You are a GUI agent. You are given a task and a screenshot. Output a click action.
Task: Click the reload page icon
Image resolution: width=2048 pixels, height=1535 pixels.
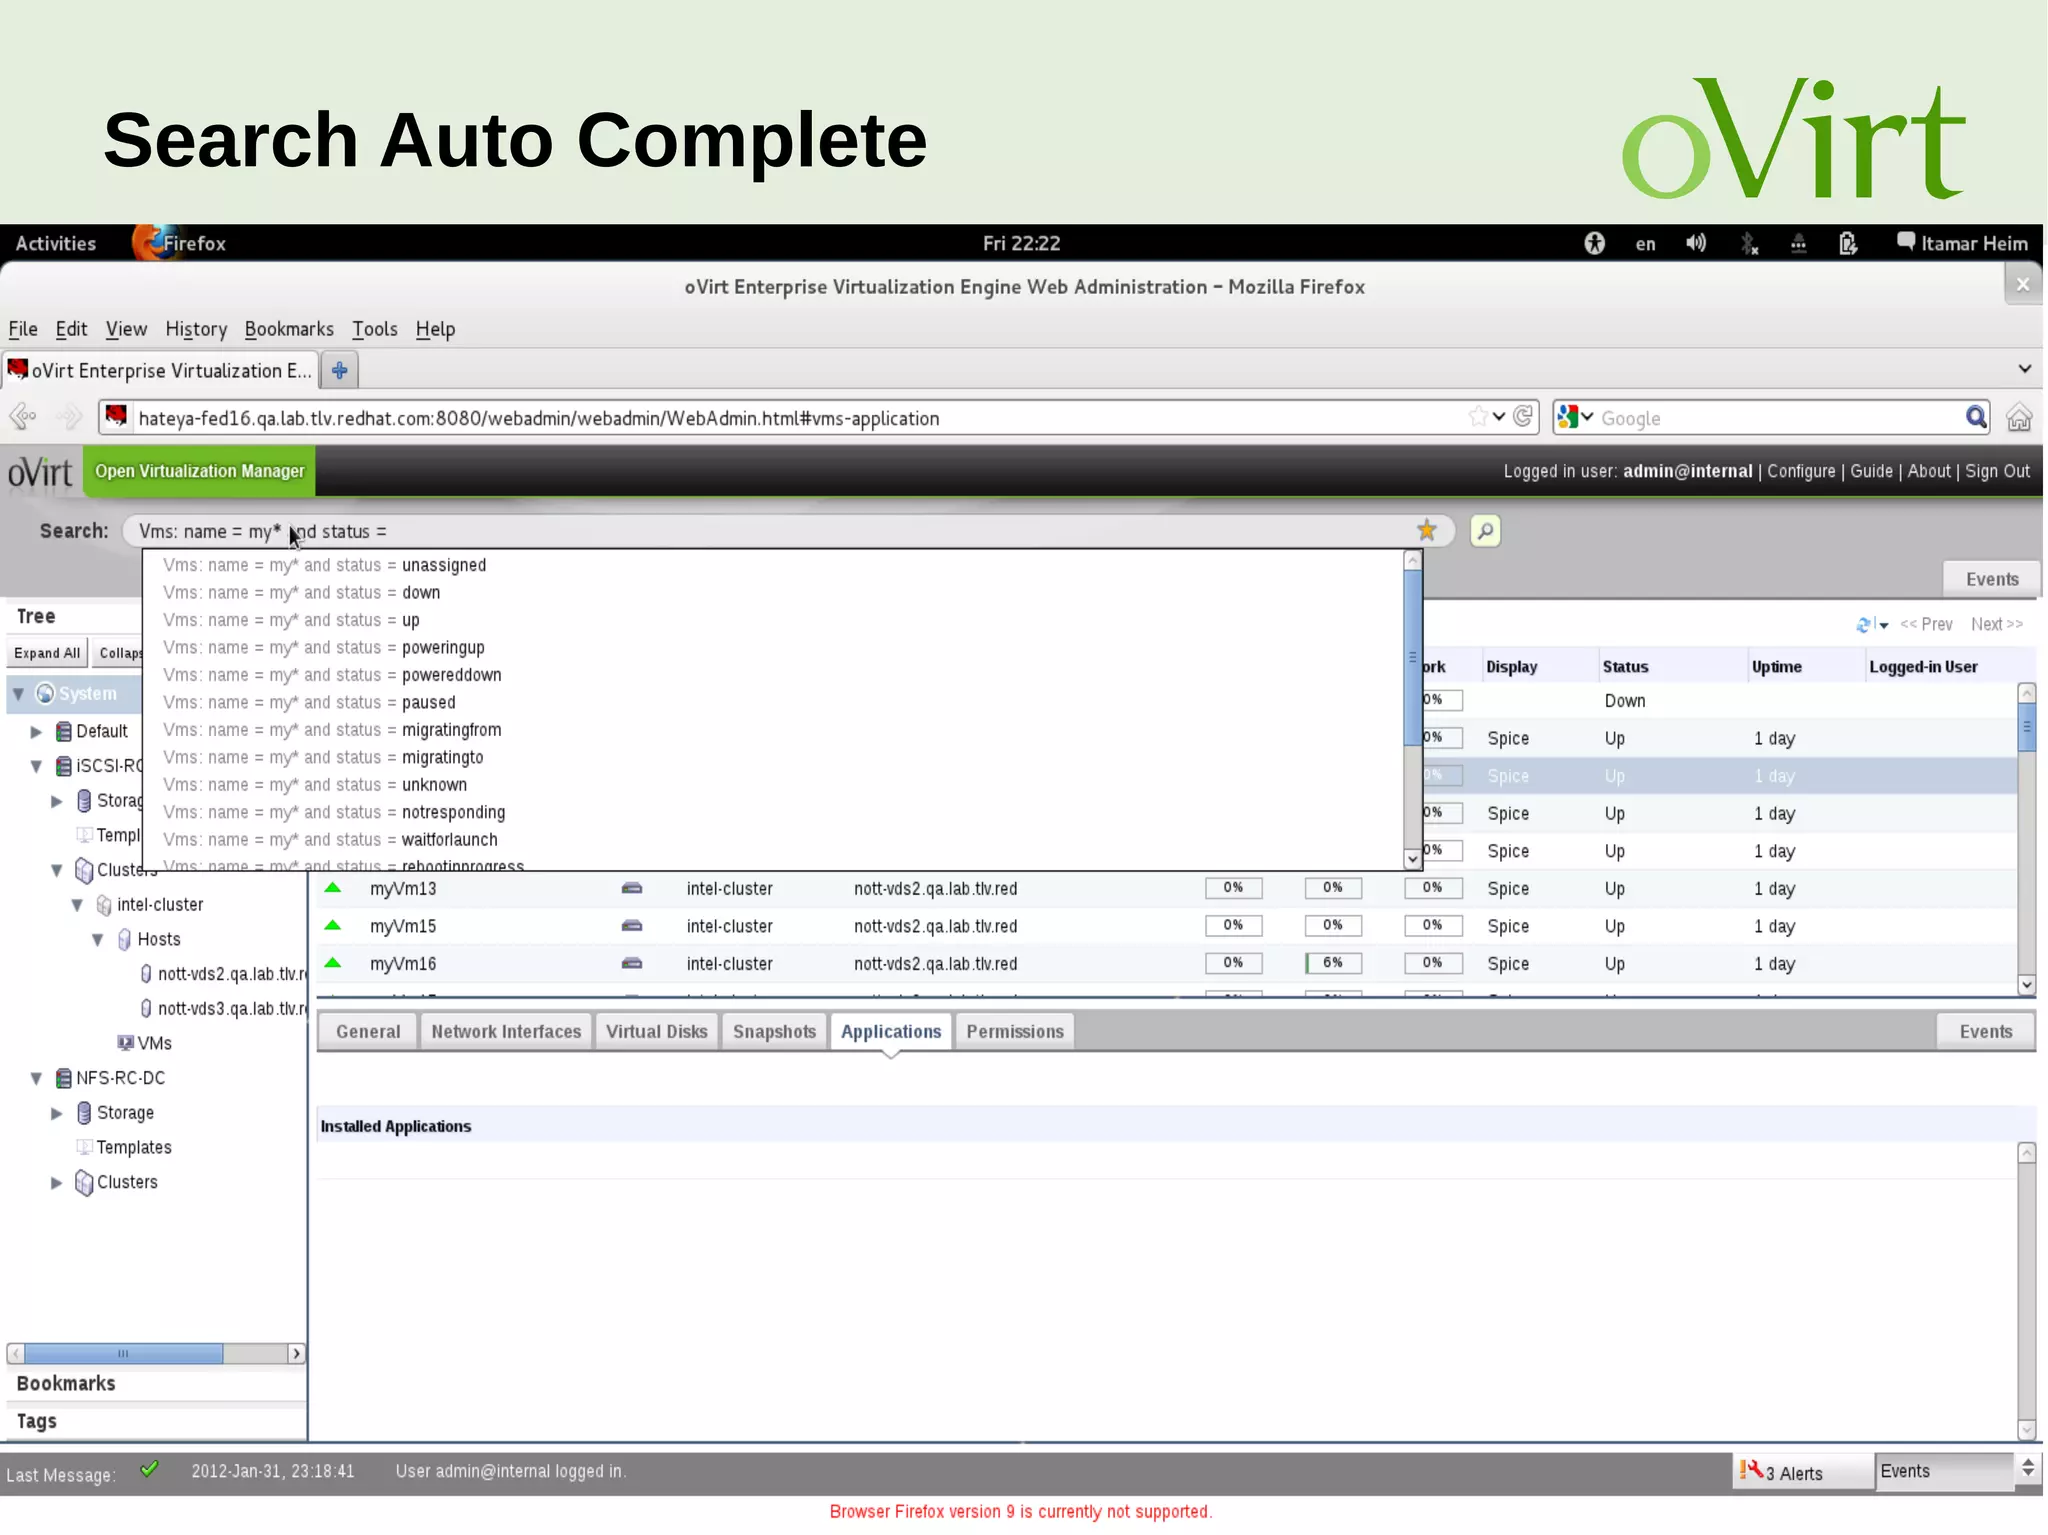(1523, 417)
